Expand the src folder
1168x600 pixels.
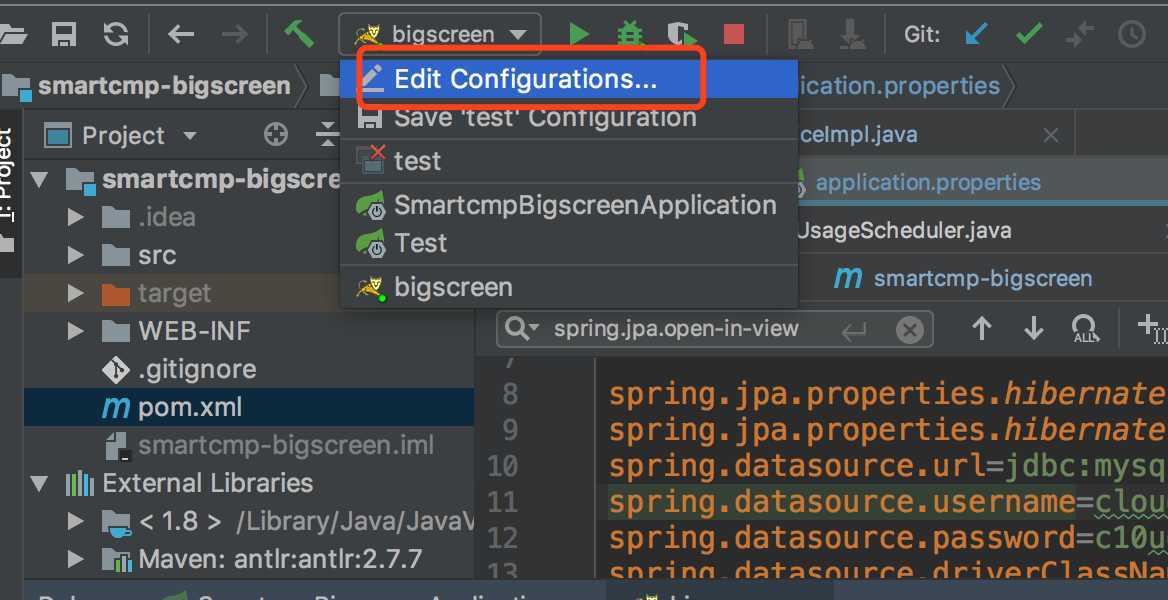click(x=75, y=256)
